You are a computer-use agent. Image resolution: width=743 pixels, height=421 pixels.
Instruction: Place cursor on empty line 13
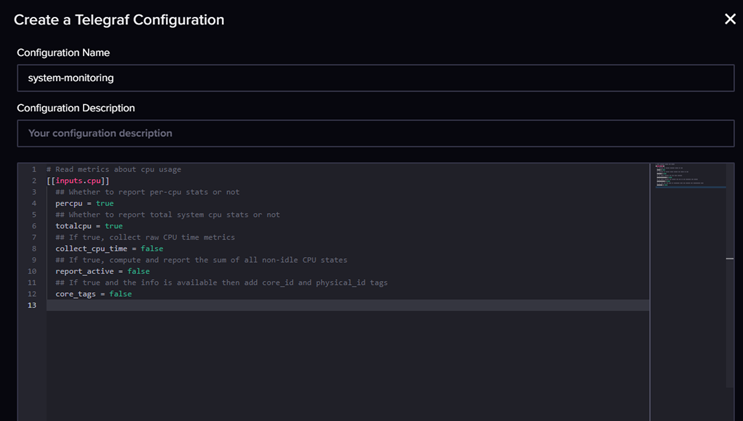pos(348,305)
